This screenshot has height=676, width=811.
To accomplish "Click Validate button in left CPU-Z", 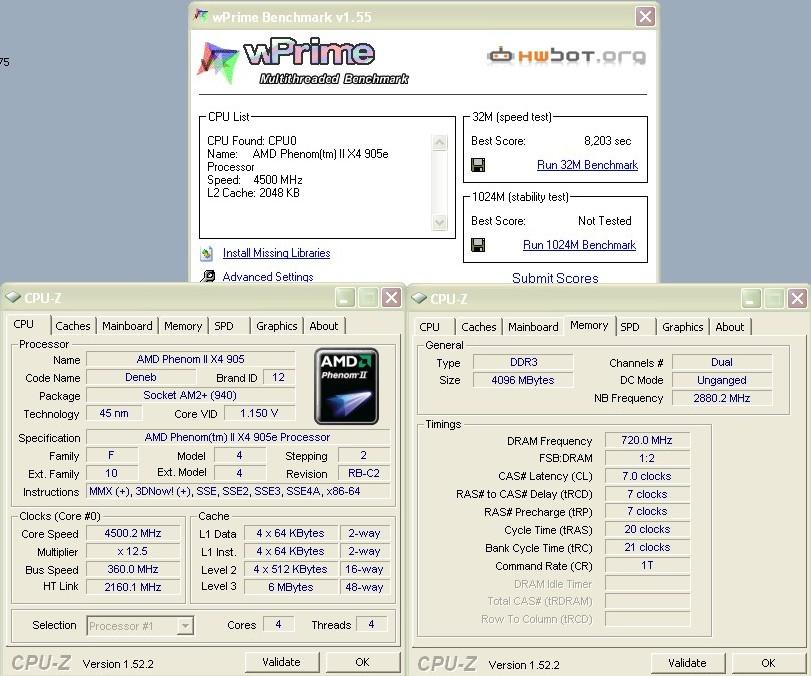I will [x=281, y=662].
